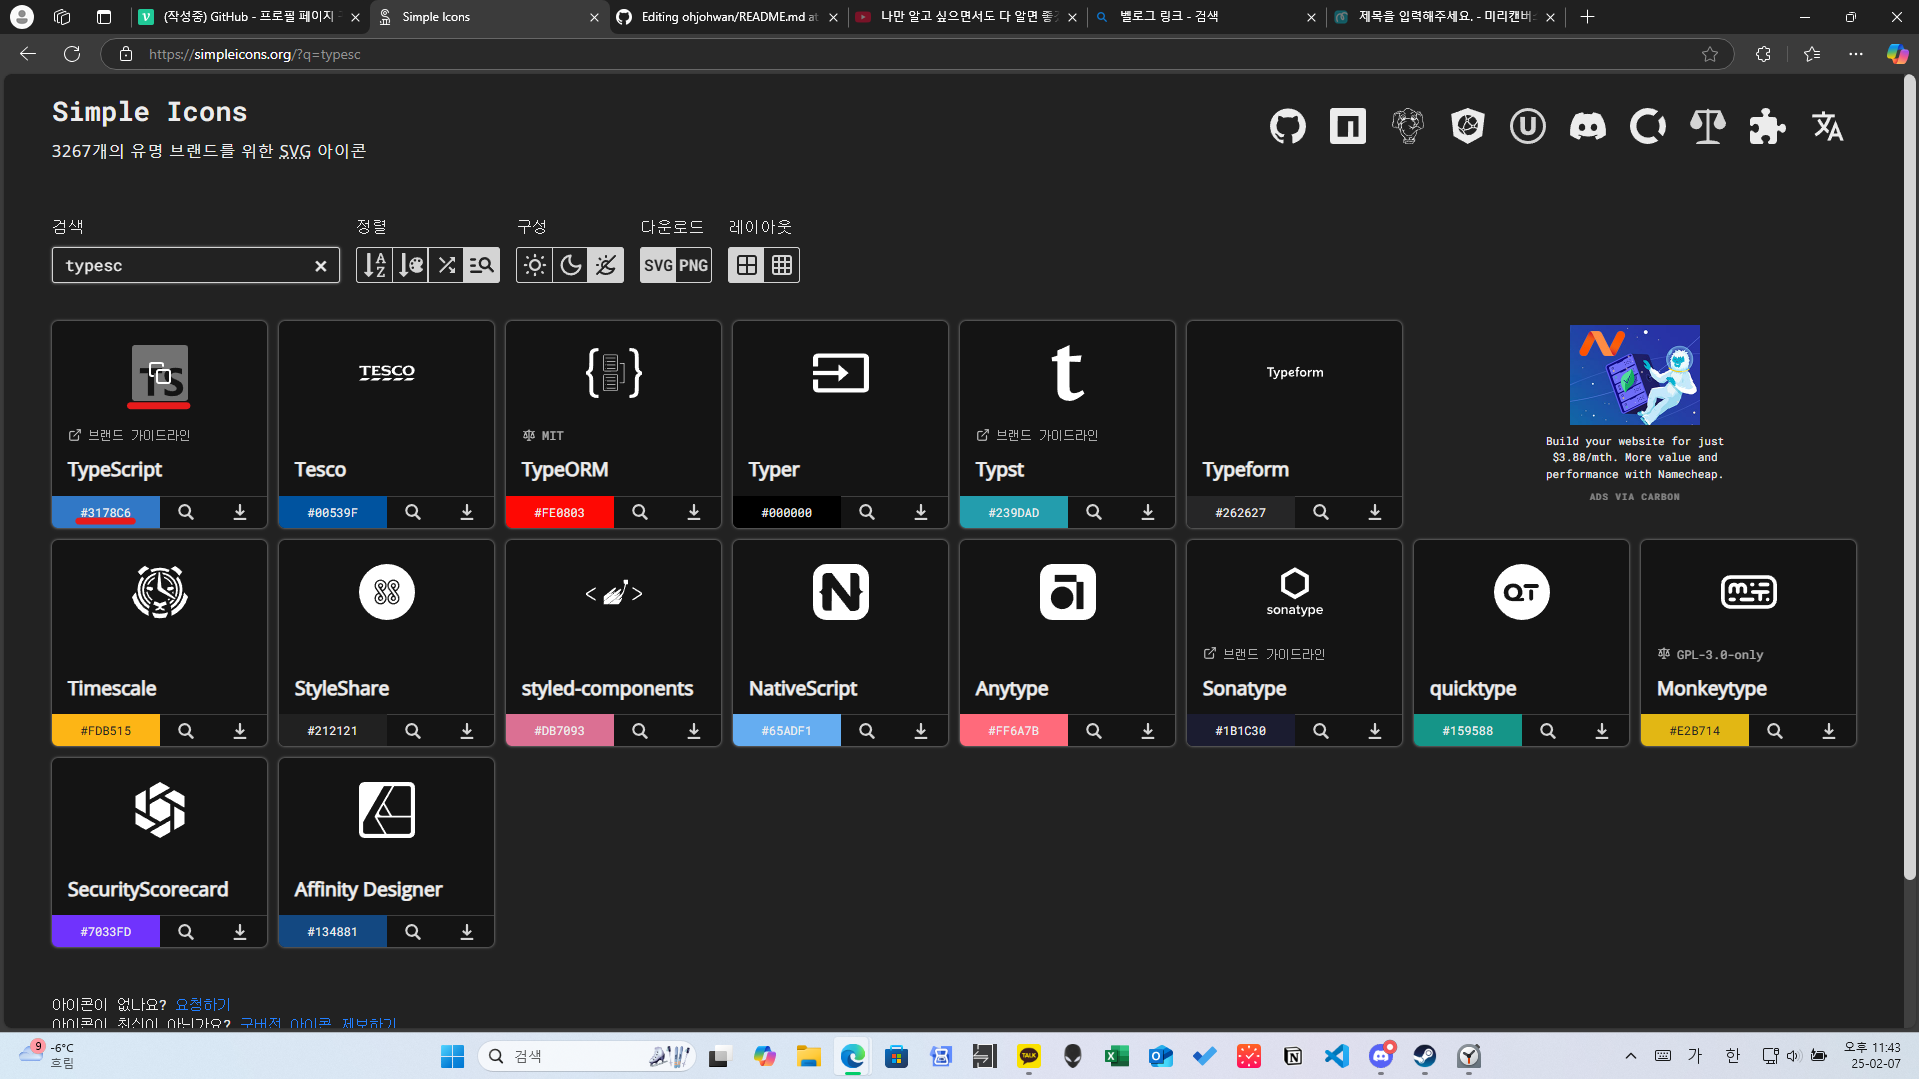The width and height of the screenshot is (1919, 1079).
Task: Switch to the 벨로그 링크 search tab
Action: point(1206,17)
